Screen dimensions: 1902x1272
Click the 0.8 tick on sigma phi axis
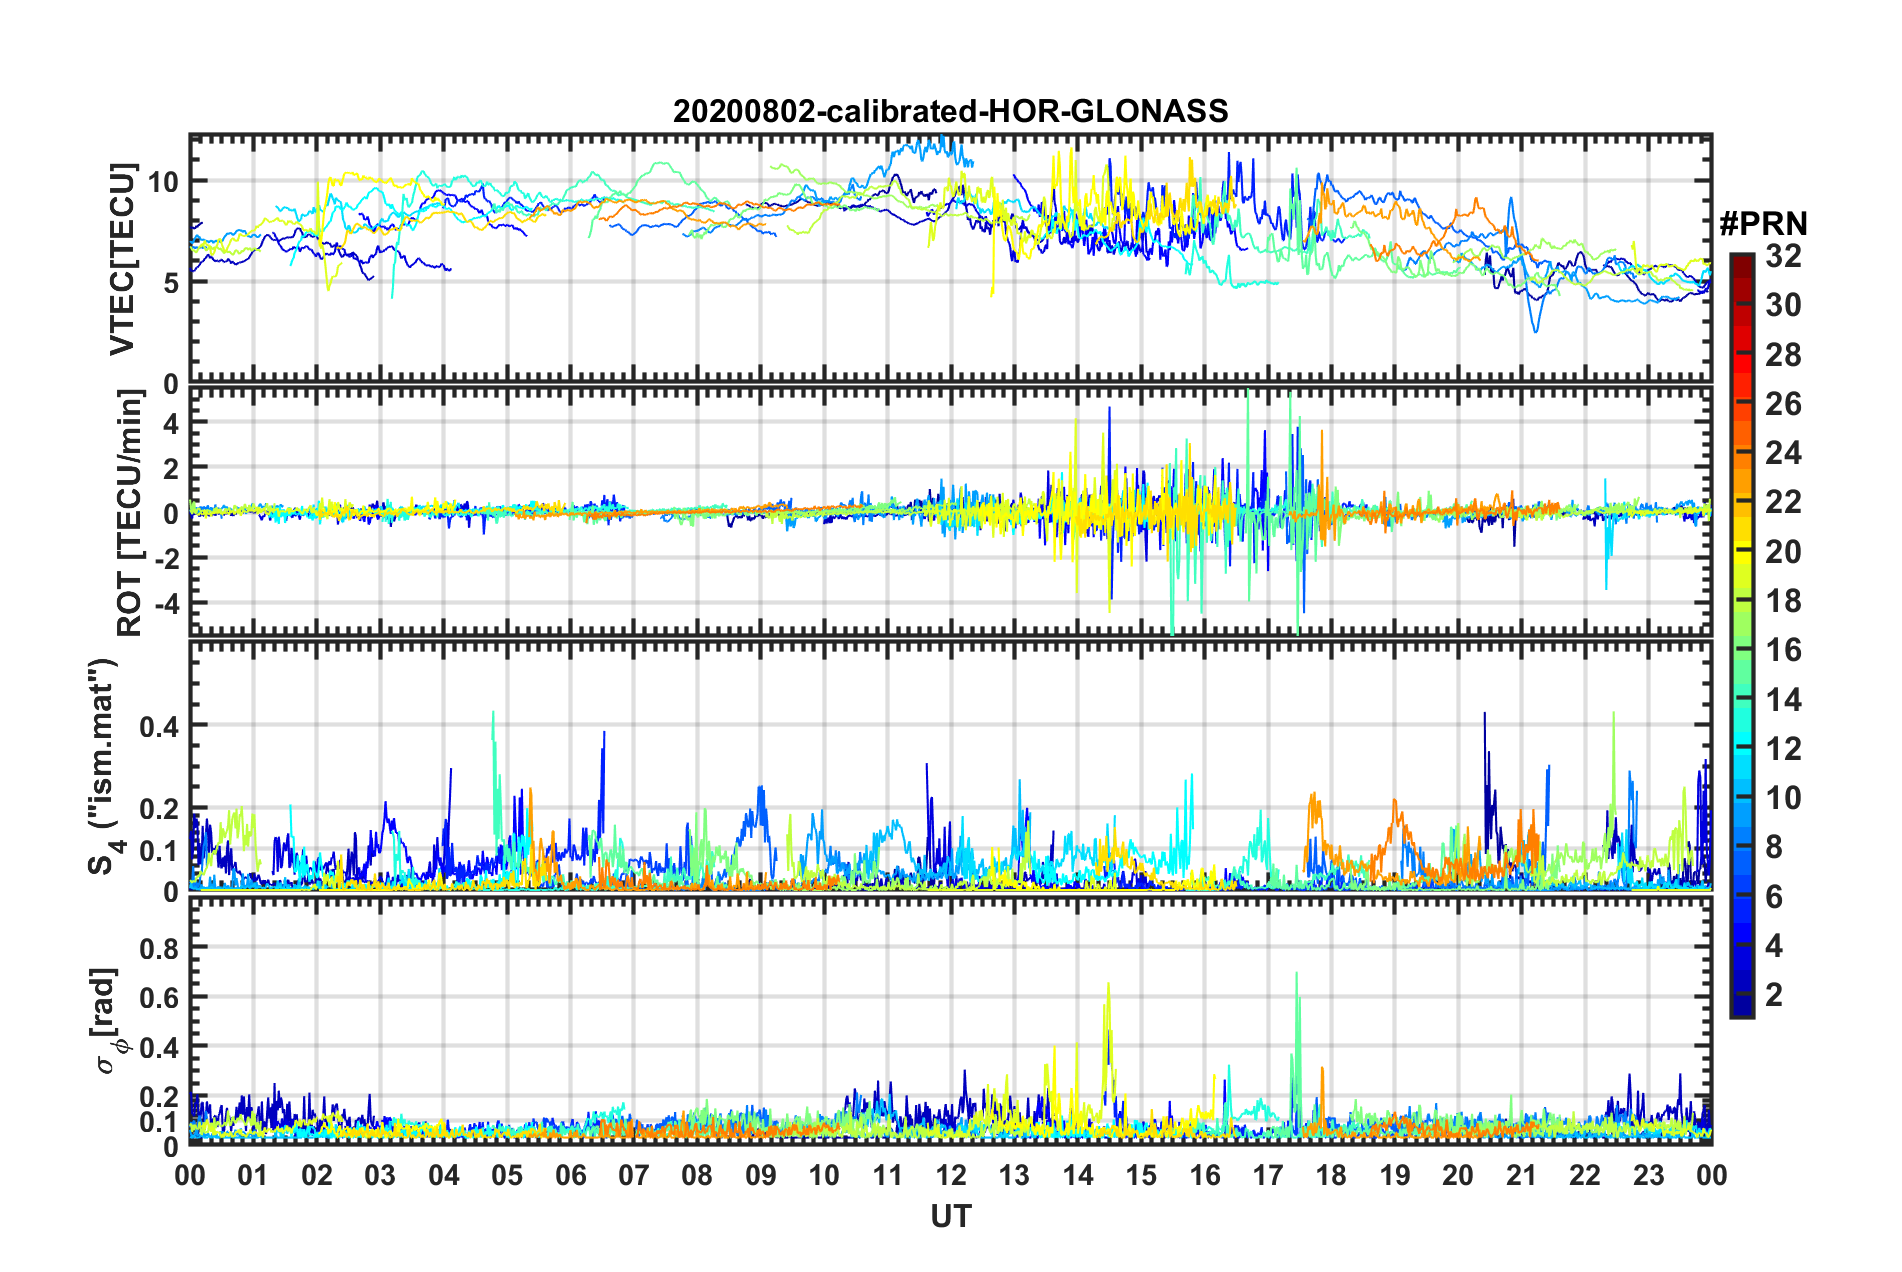pyautogui.click(x=158, y=948)
